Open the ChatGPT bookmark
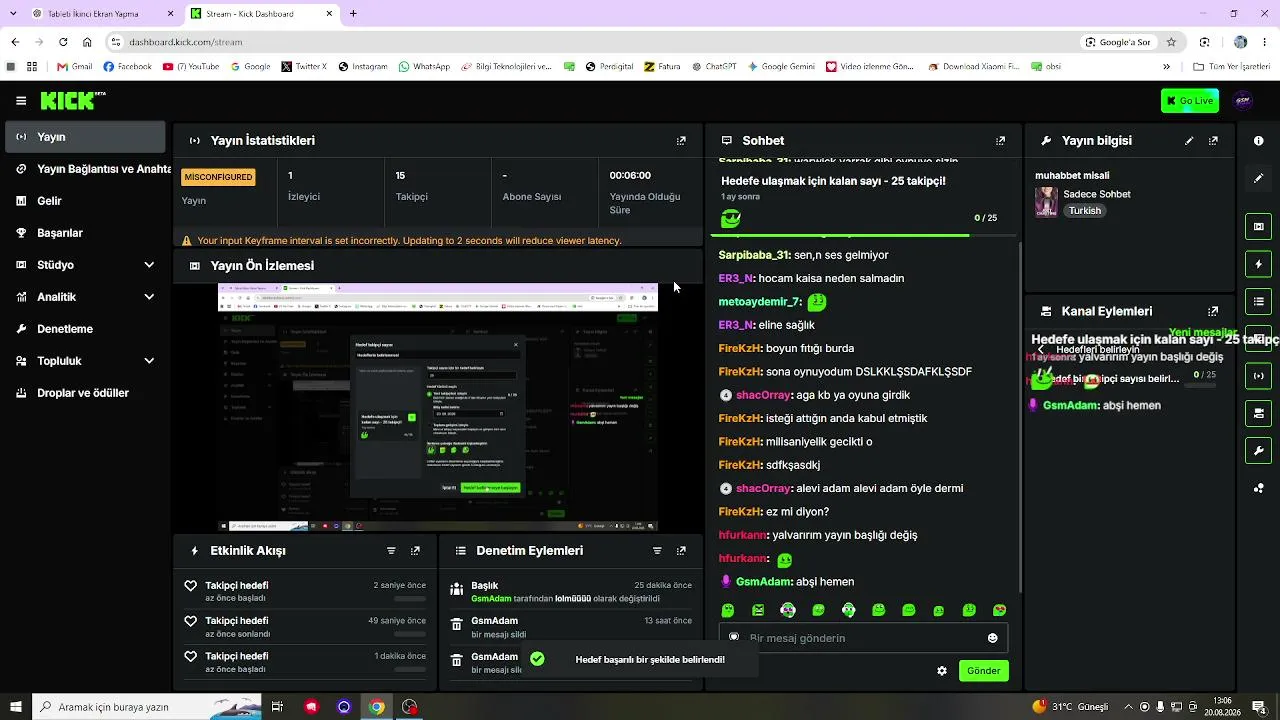The image size is (1280, 720). click(712, 67)
